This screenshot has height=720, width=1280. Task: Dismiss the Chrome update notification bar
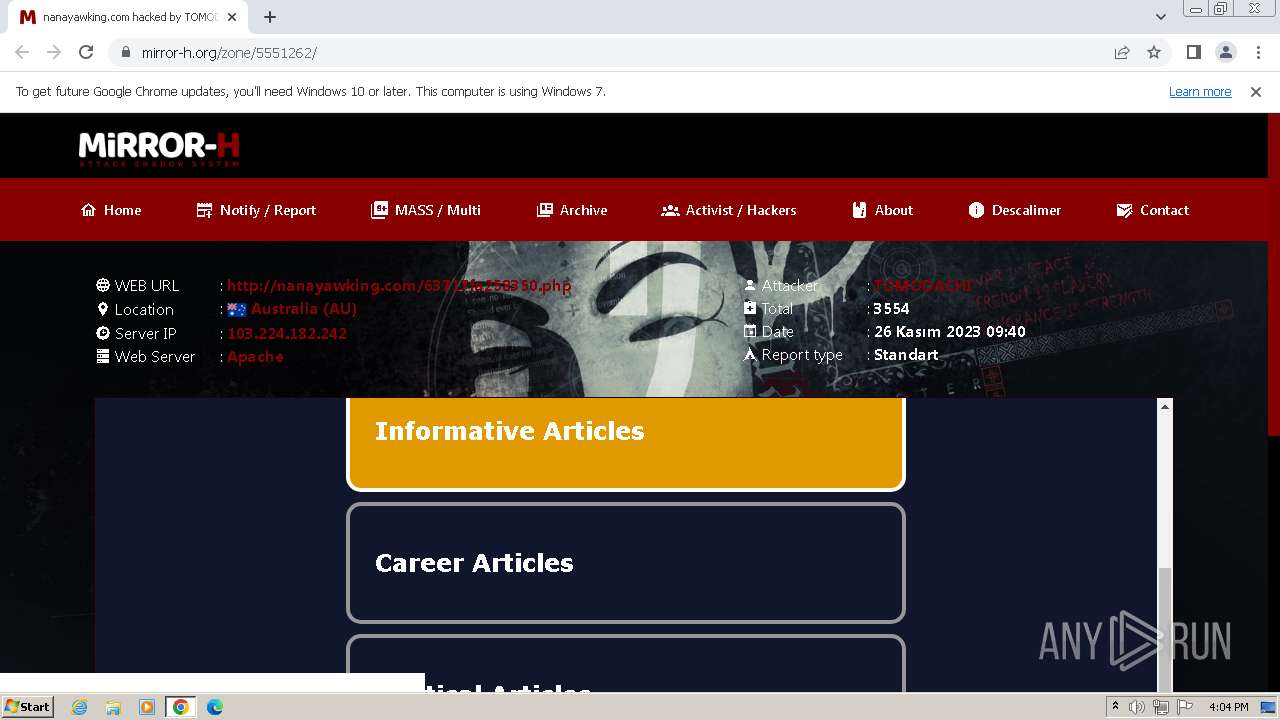(x=1256, y=91)
